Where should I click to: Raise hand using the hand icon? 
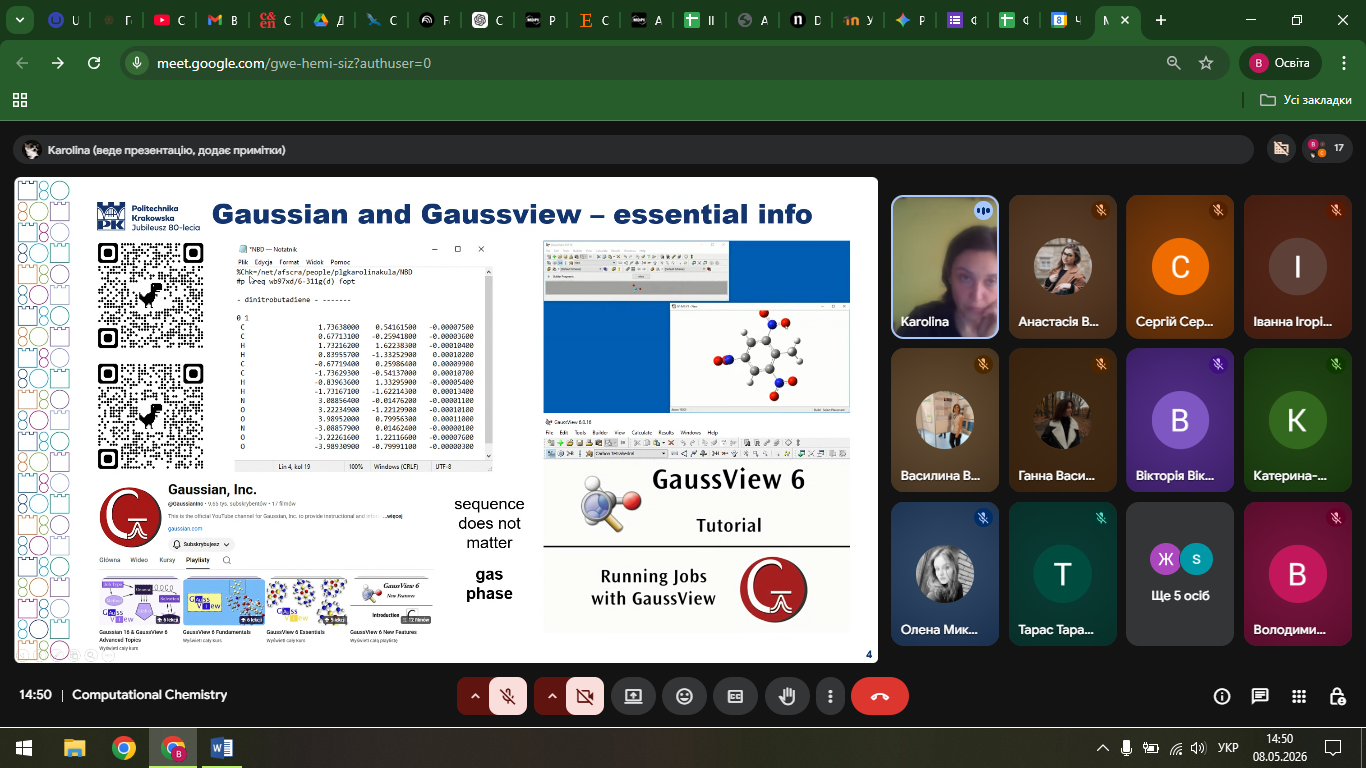[787, 696]
